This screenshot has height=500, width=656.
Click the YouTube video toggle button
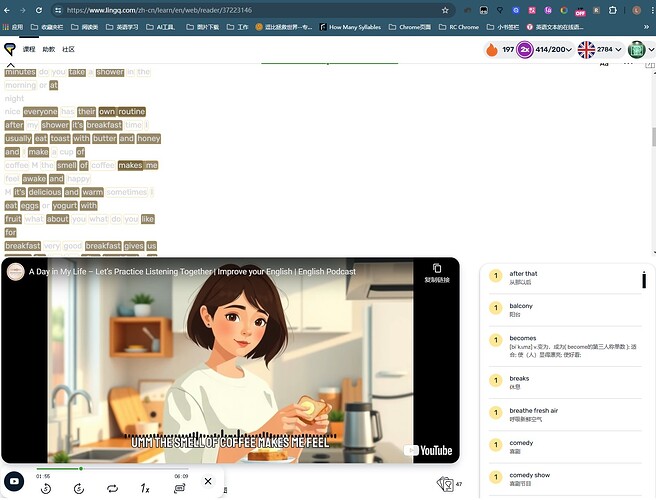14,481
